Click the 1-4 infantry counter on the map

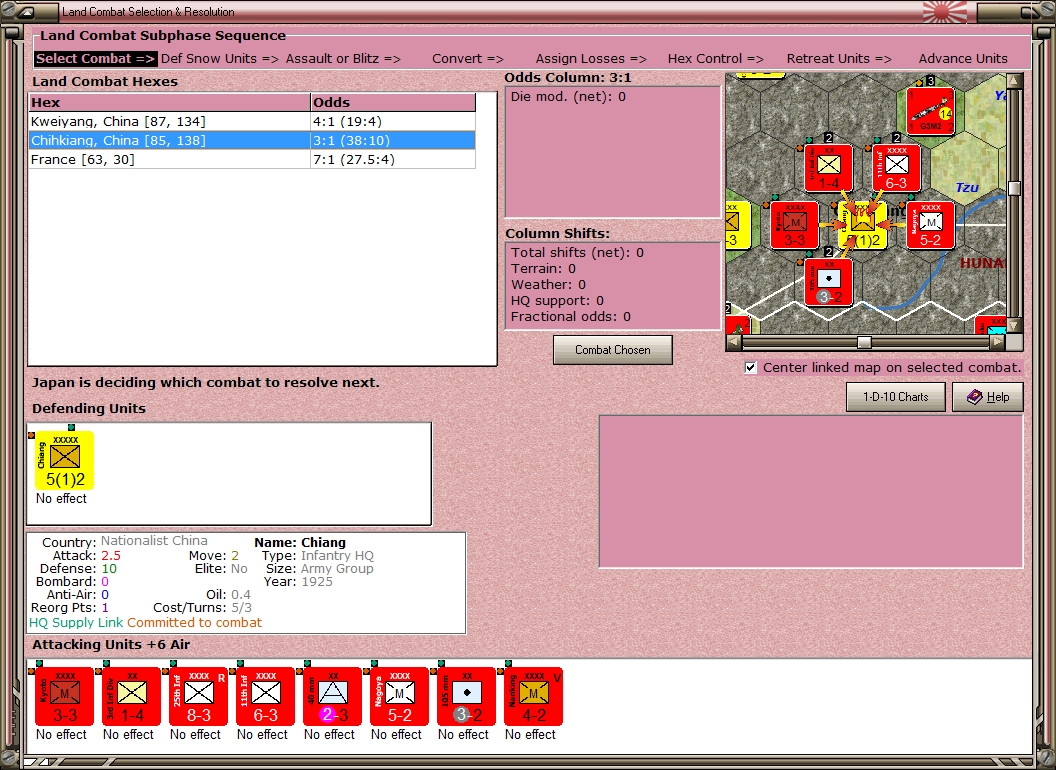(828, 168)
